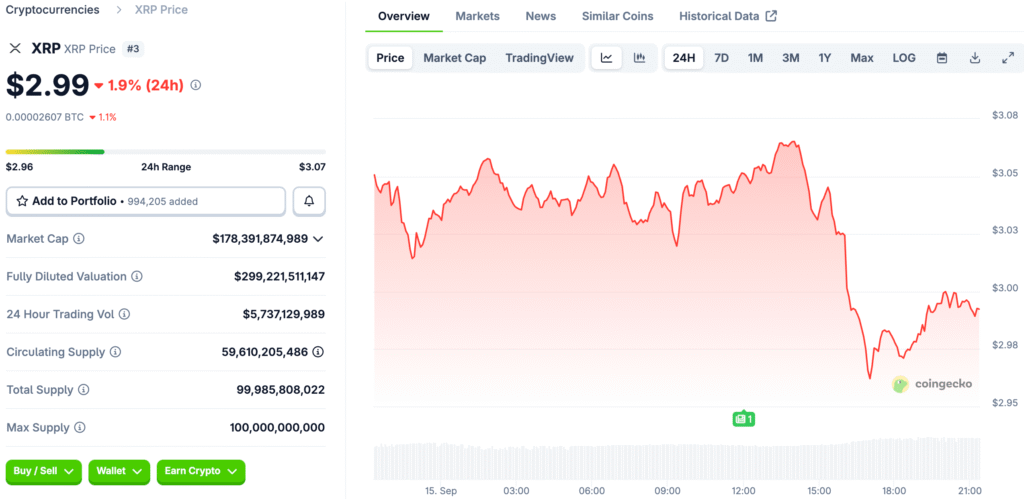Image resolution: width=1024 pixels, height=499 pixels.
Task: Select the TradingView chart toggle
Action: pos(539,58)
